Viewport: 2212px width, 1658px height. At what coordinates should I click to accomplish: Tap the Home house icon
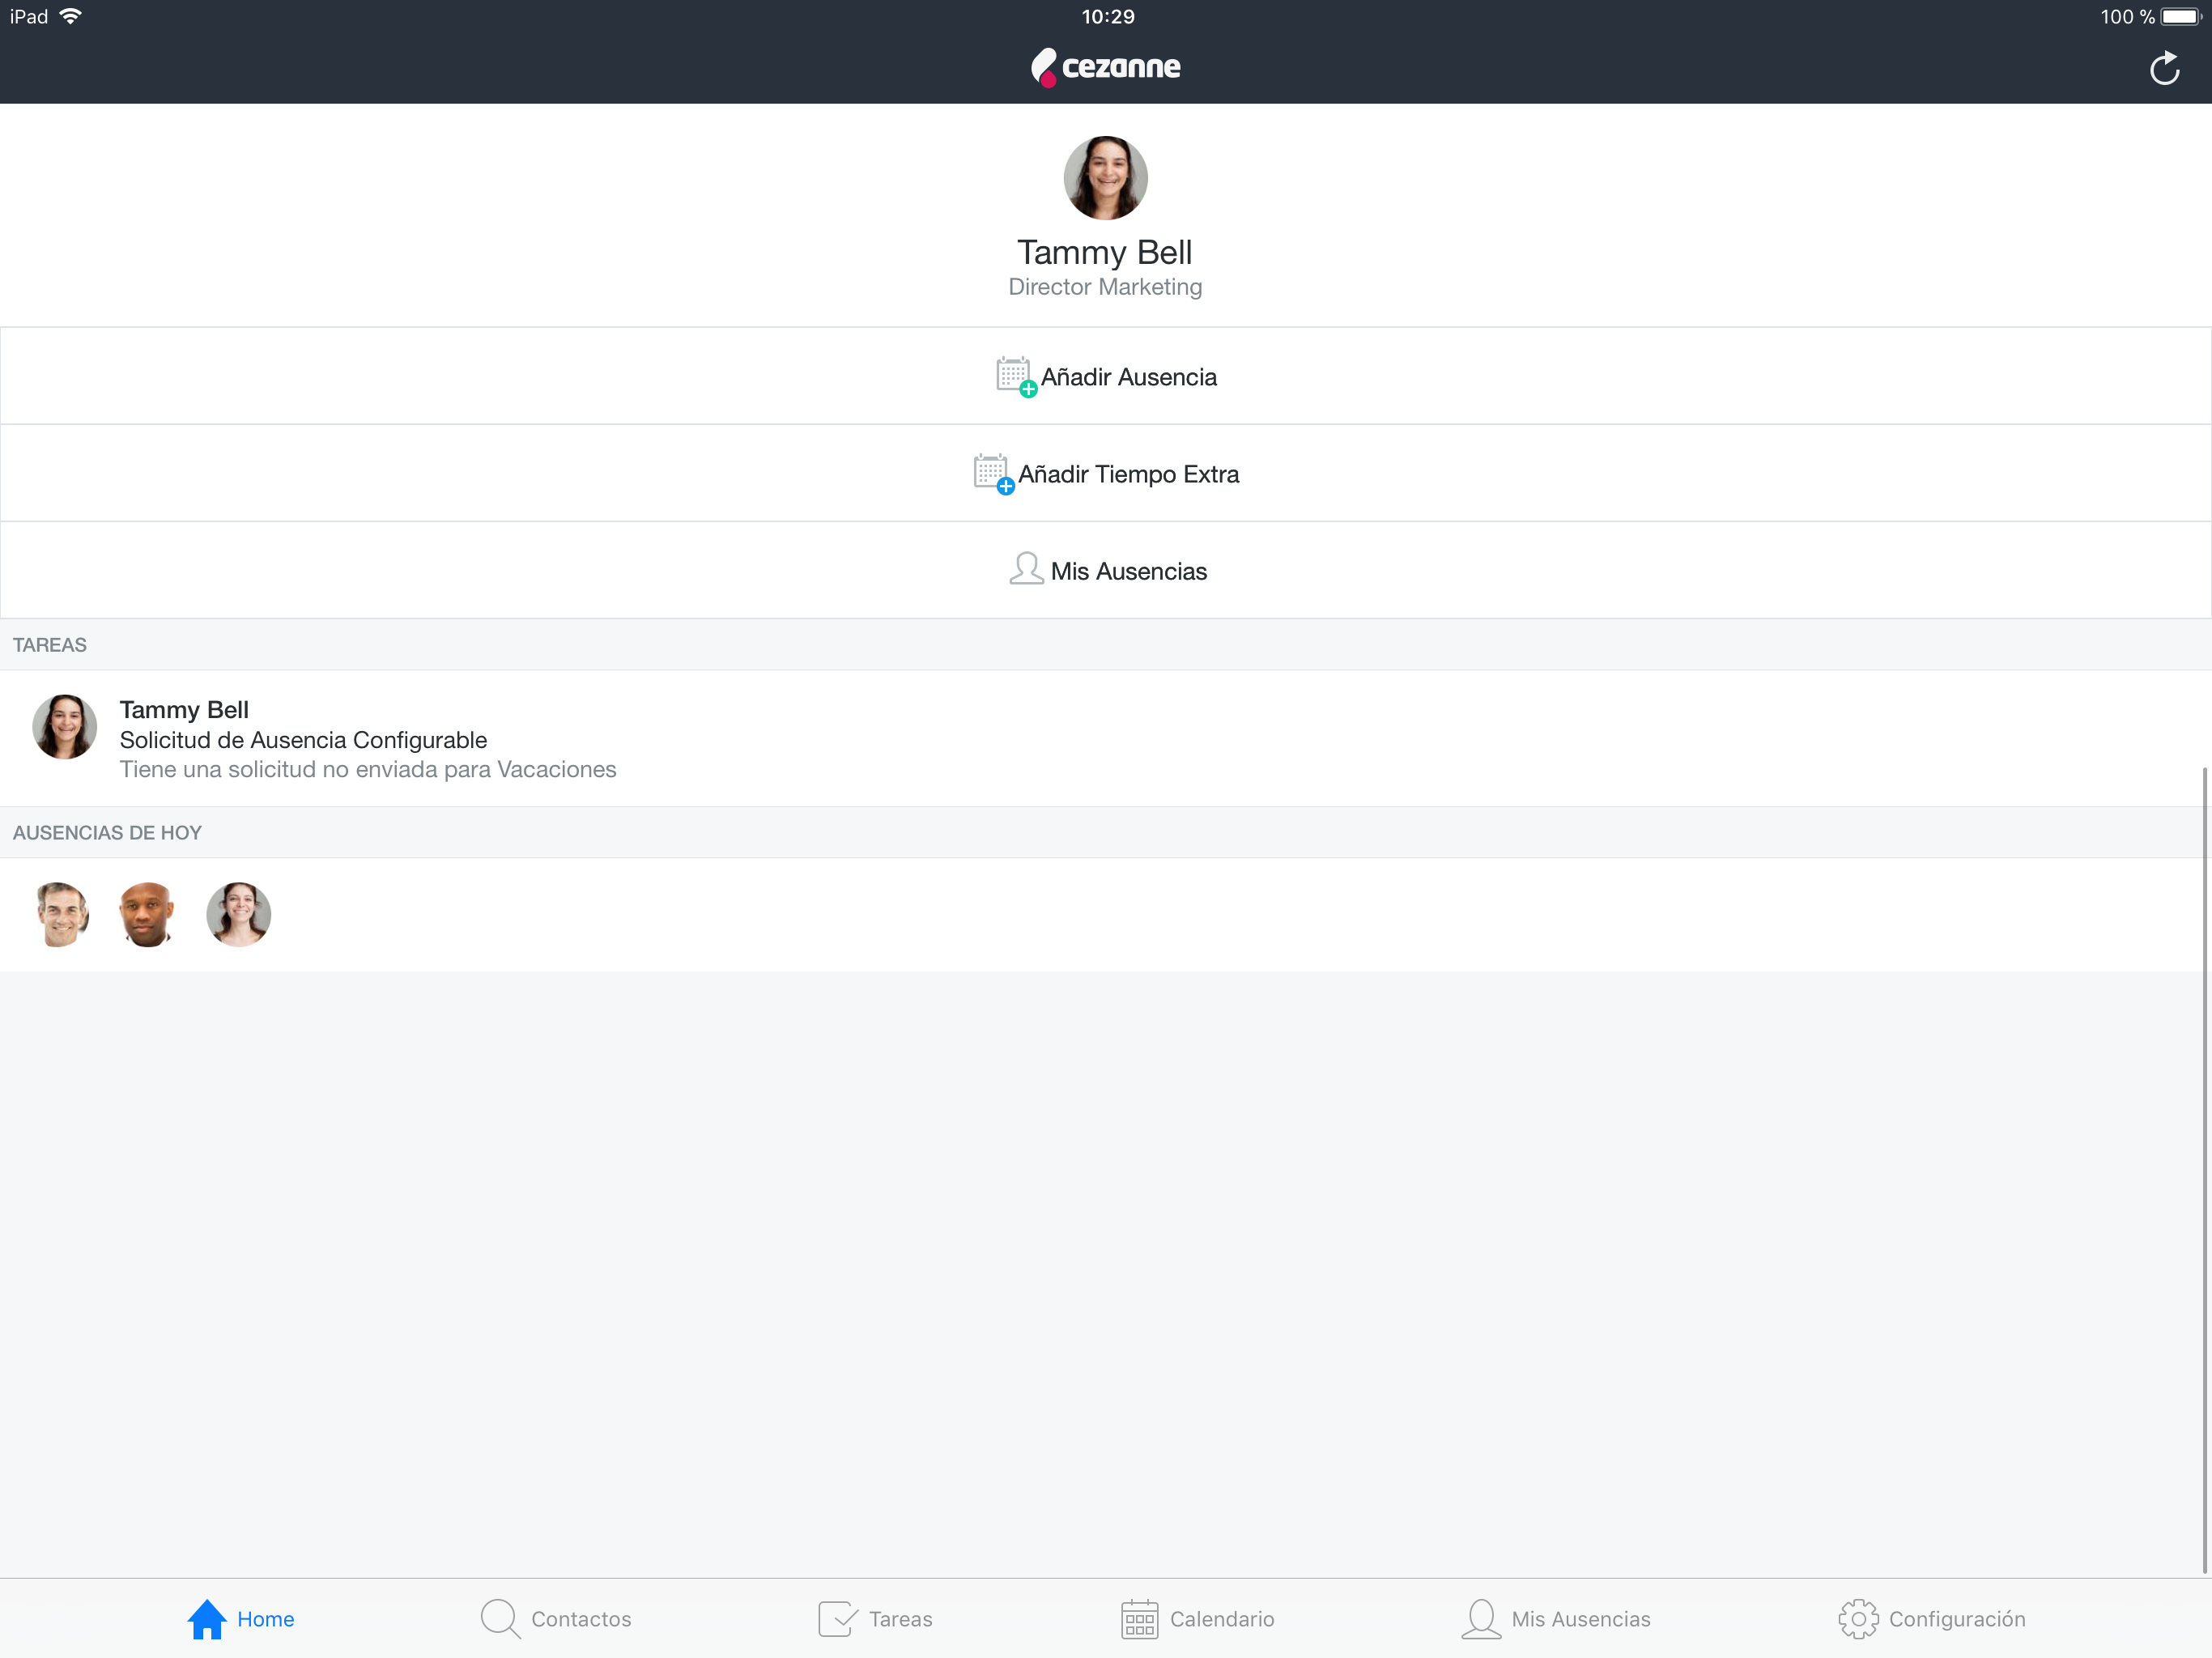[207, 1619]
